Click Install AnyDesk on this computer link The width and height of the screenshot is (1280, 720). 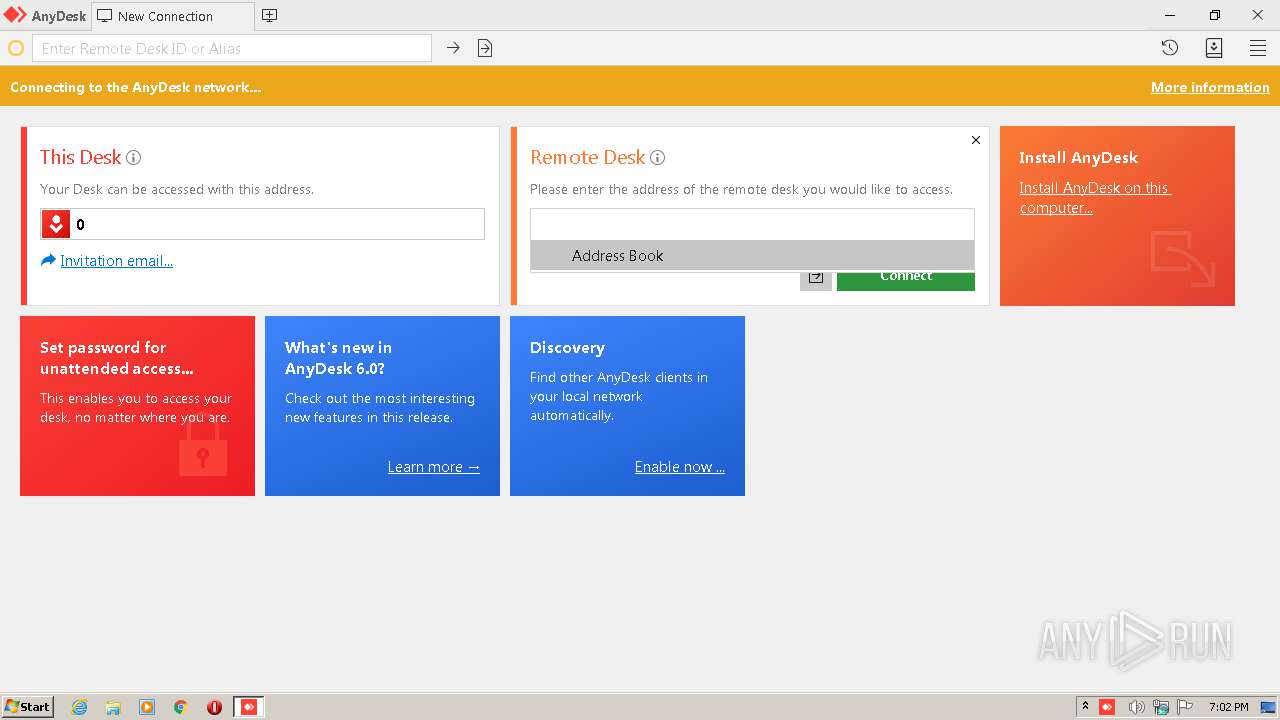pos(1095,198)
